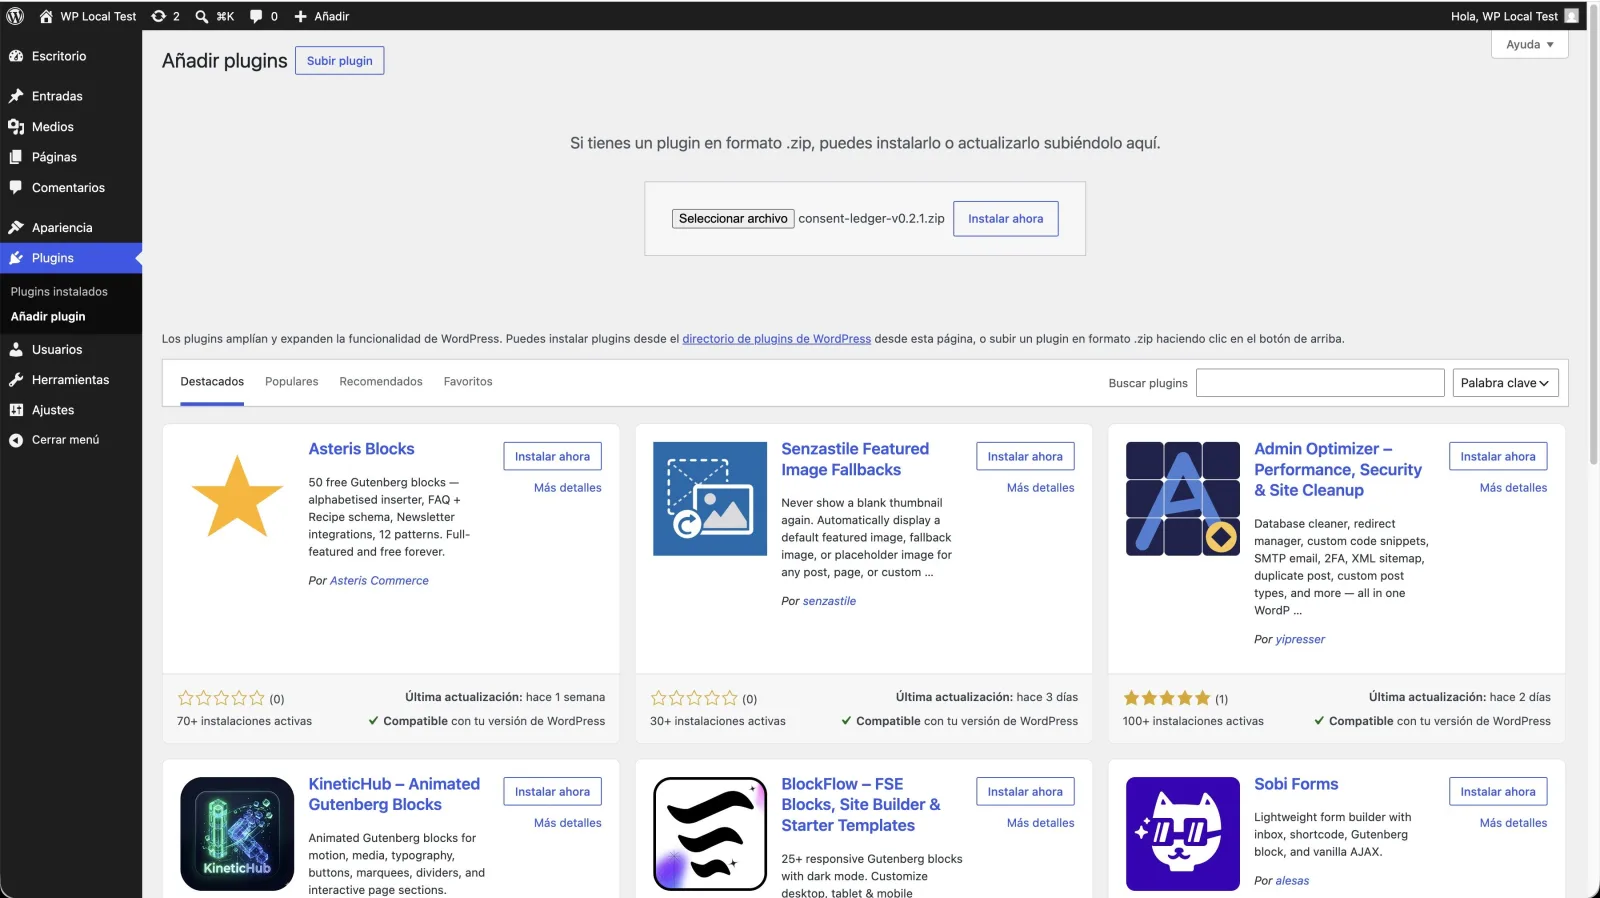Install BlockFlow FSE Blocks plugin

point(1025,792)
